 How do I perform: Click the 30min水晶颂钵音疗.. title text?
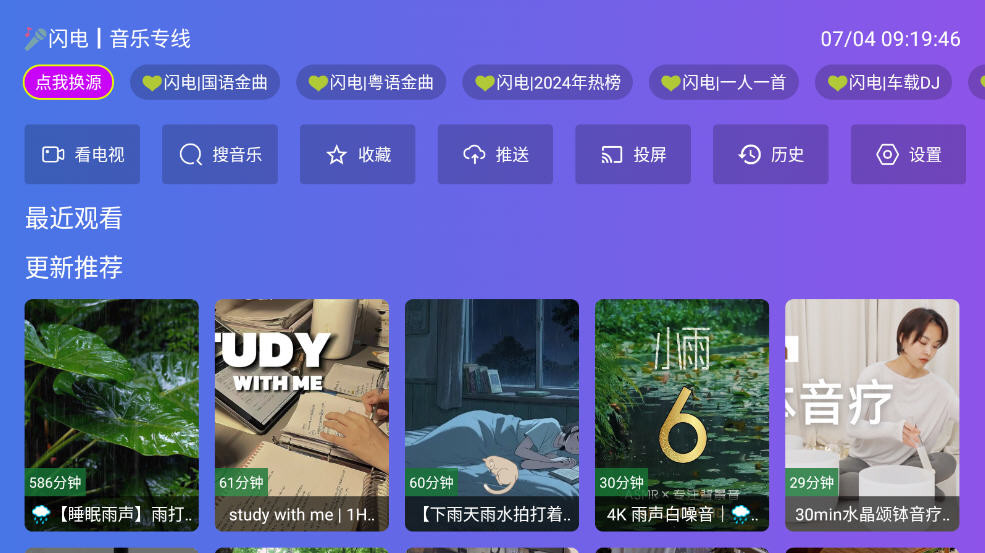(x=872, y=515)
